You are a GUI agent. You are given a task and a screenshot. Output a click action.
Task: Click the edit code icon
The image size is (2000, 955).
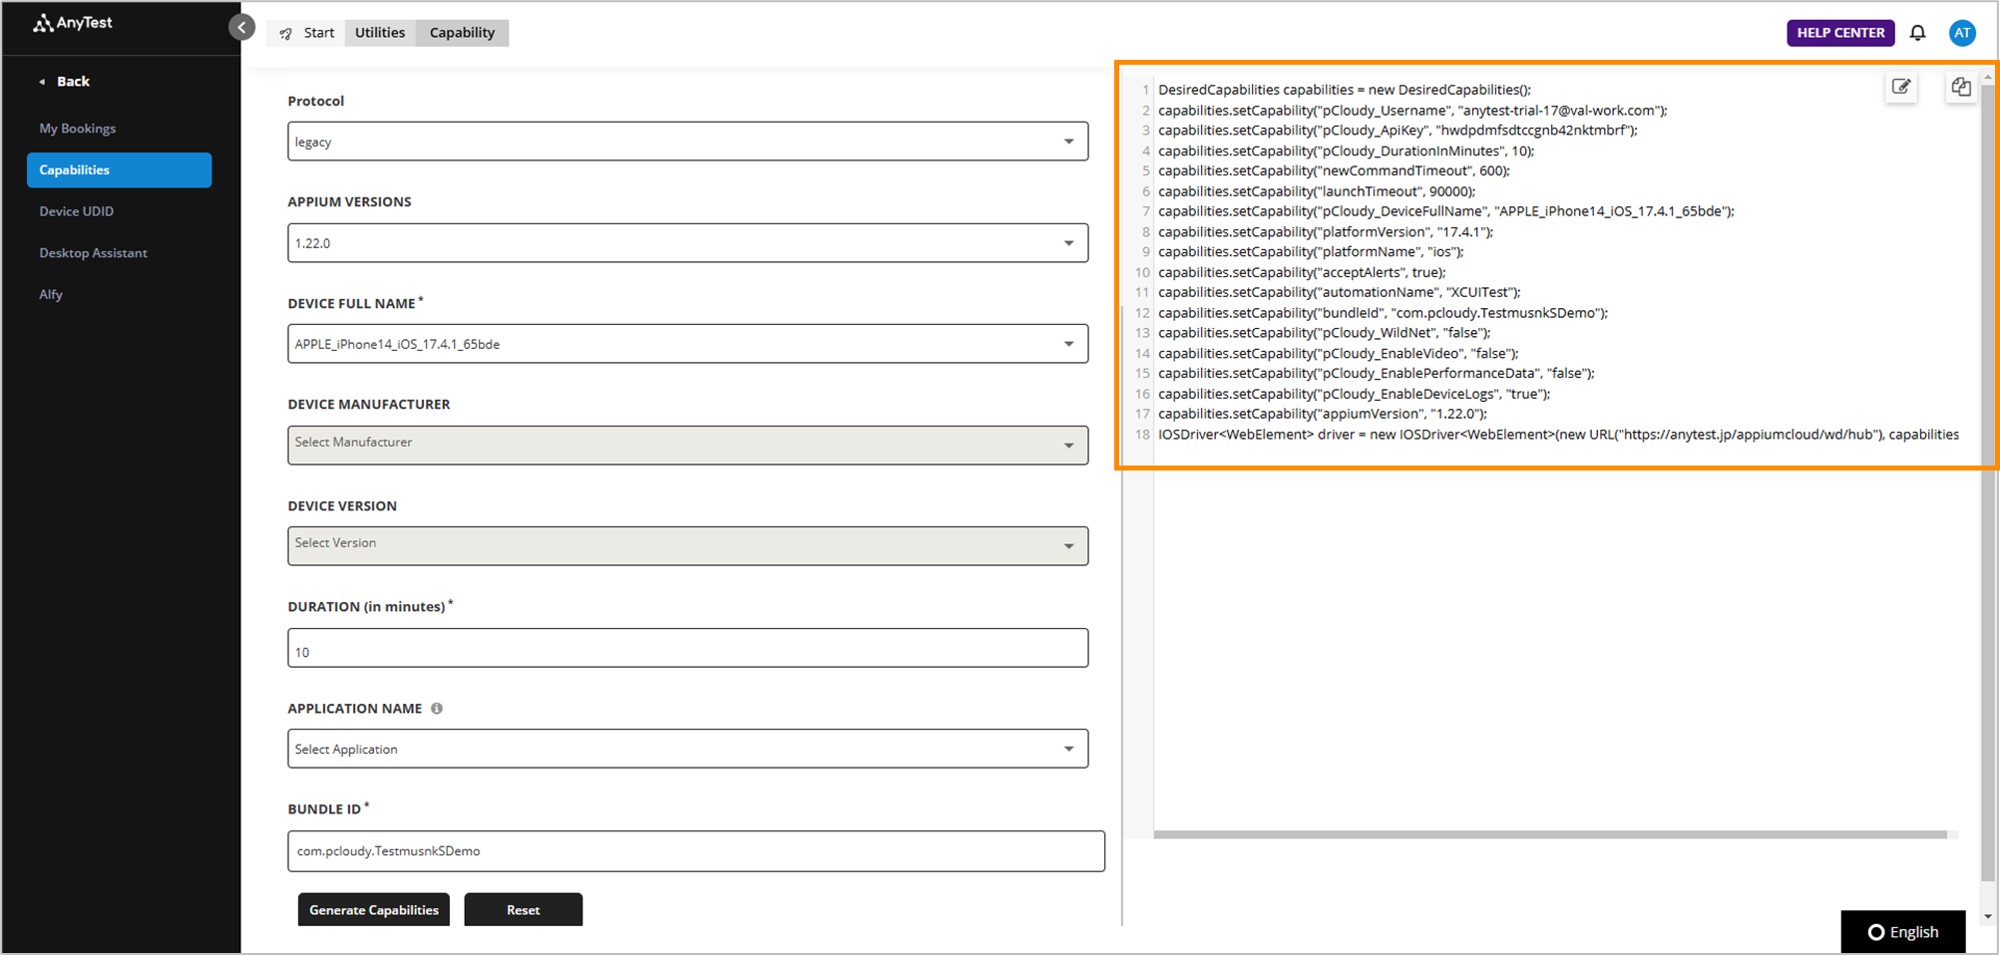click(1901, 87)
